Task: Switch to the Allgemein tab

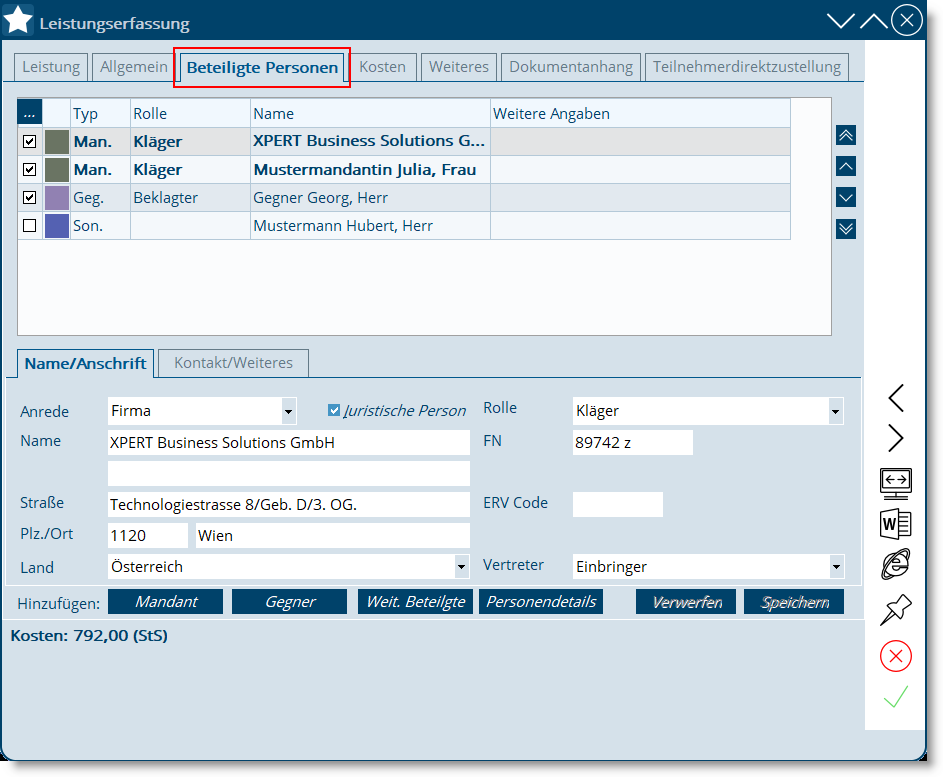Action: [x=134, y=67]
